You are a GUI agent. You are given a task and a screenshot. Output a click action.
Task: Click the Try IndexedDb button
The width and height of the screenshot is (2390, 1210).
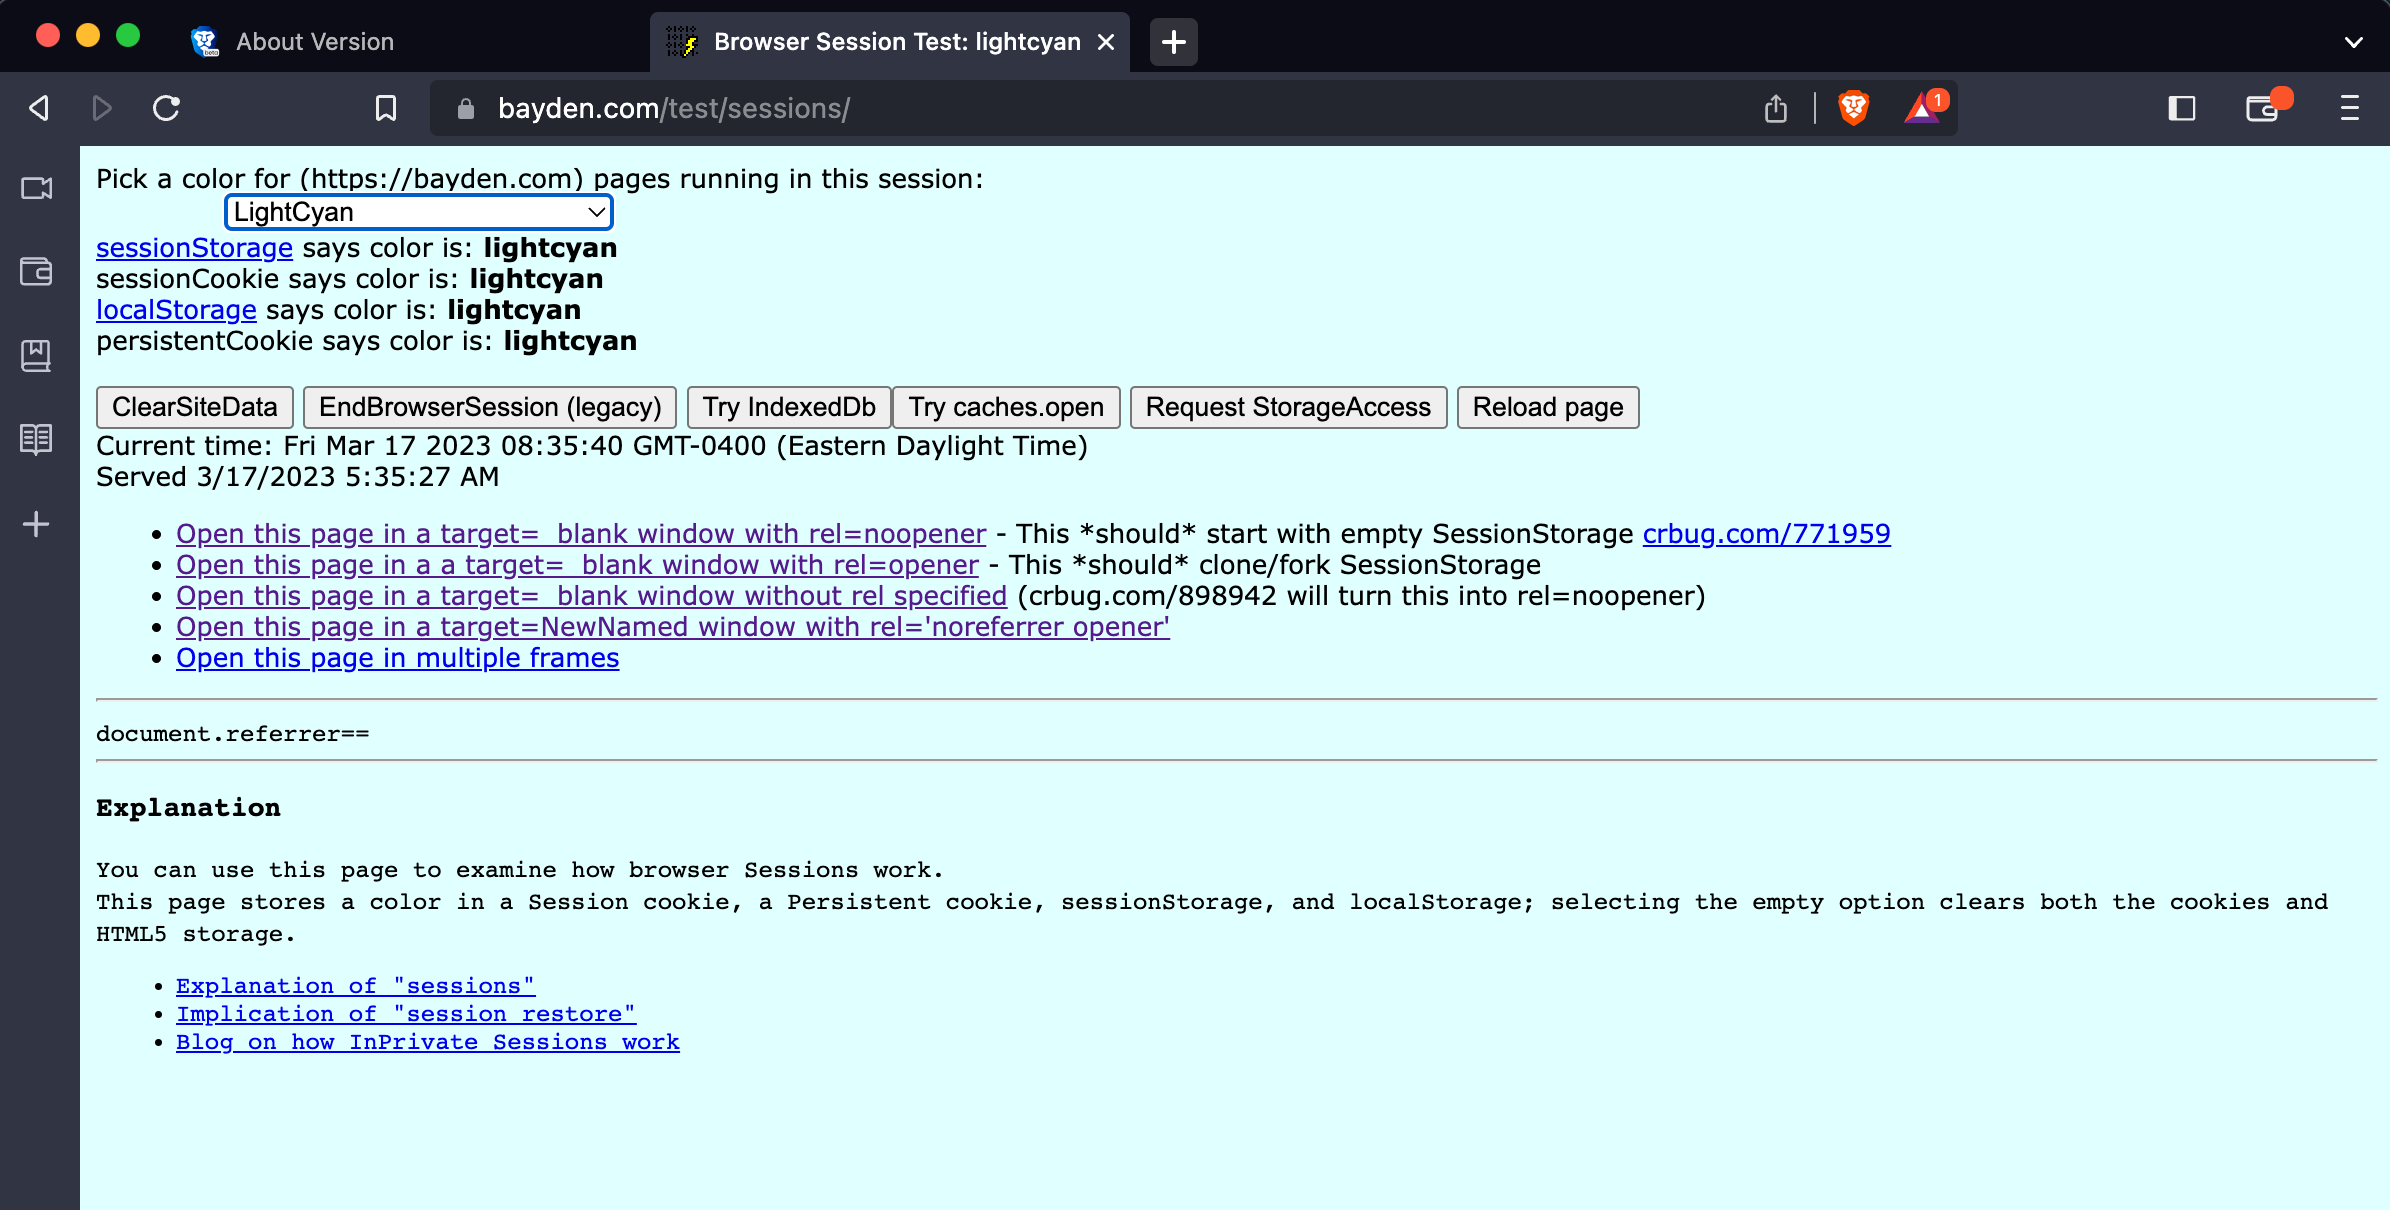(789, 407)
